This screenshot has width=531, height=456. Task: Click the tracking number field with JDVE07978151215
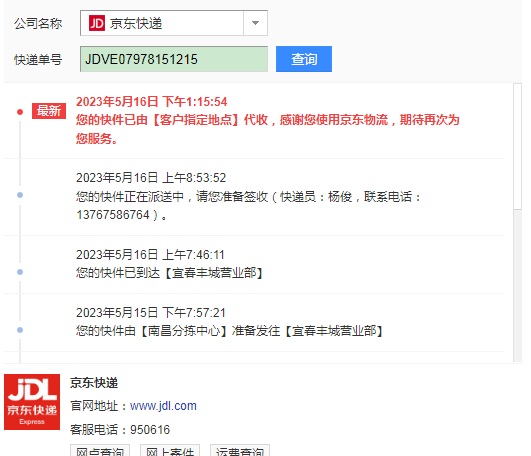tap(174, 59)
